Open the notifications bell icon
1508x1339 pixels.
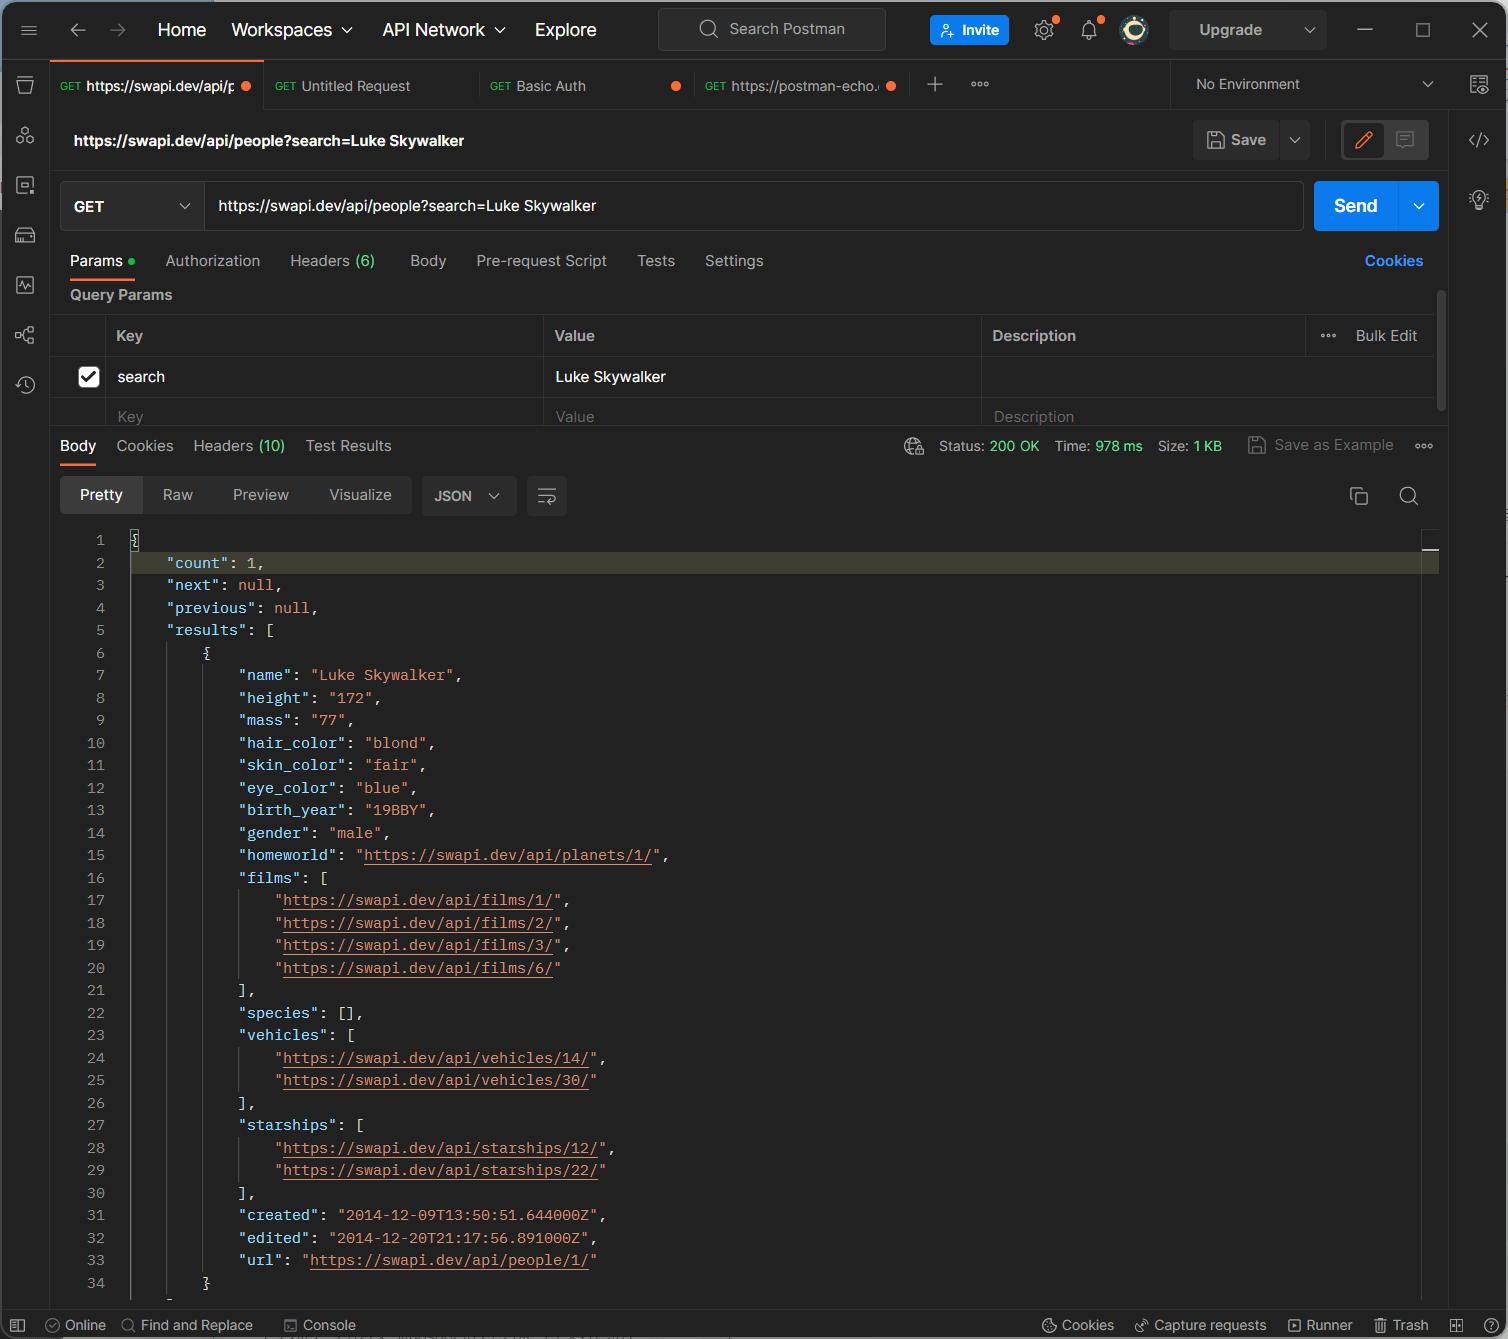pos(1089,30)
